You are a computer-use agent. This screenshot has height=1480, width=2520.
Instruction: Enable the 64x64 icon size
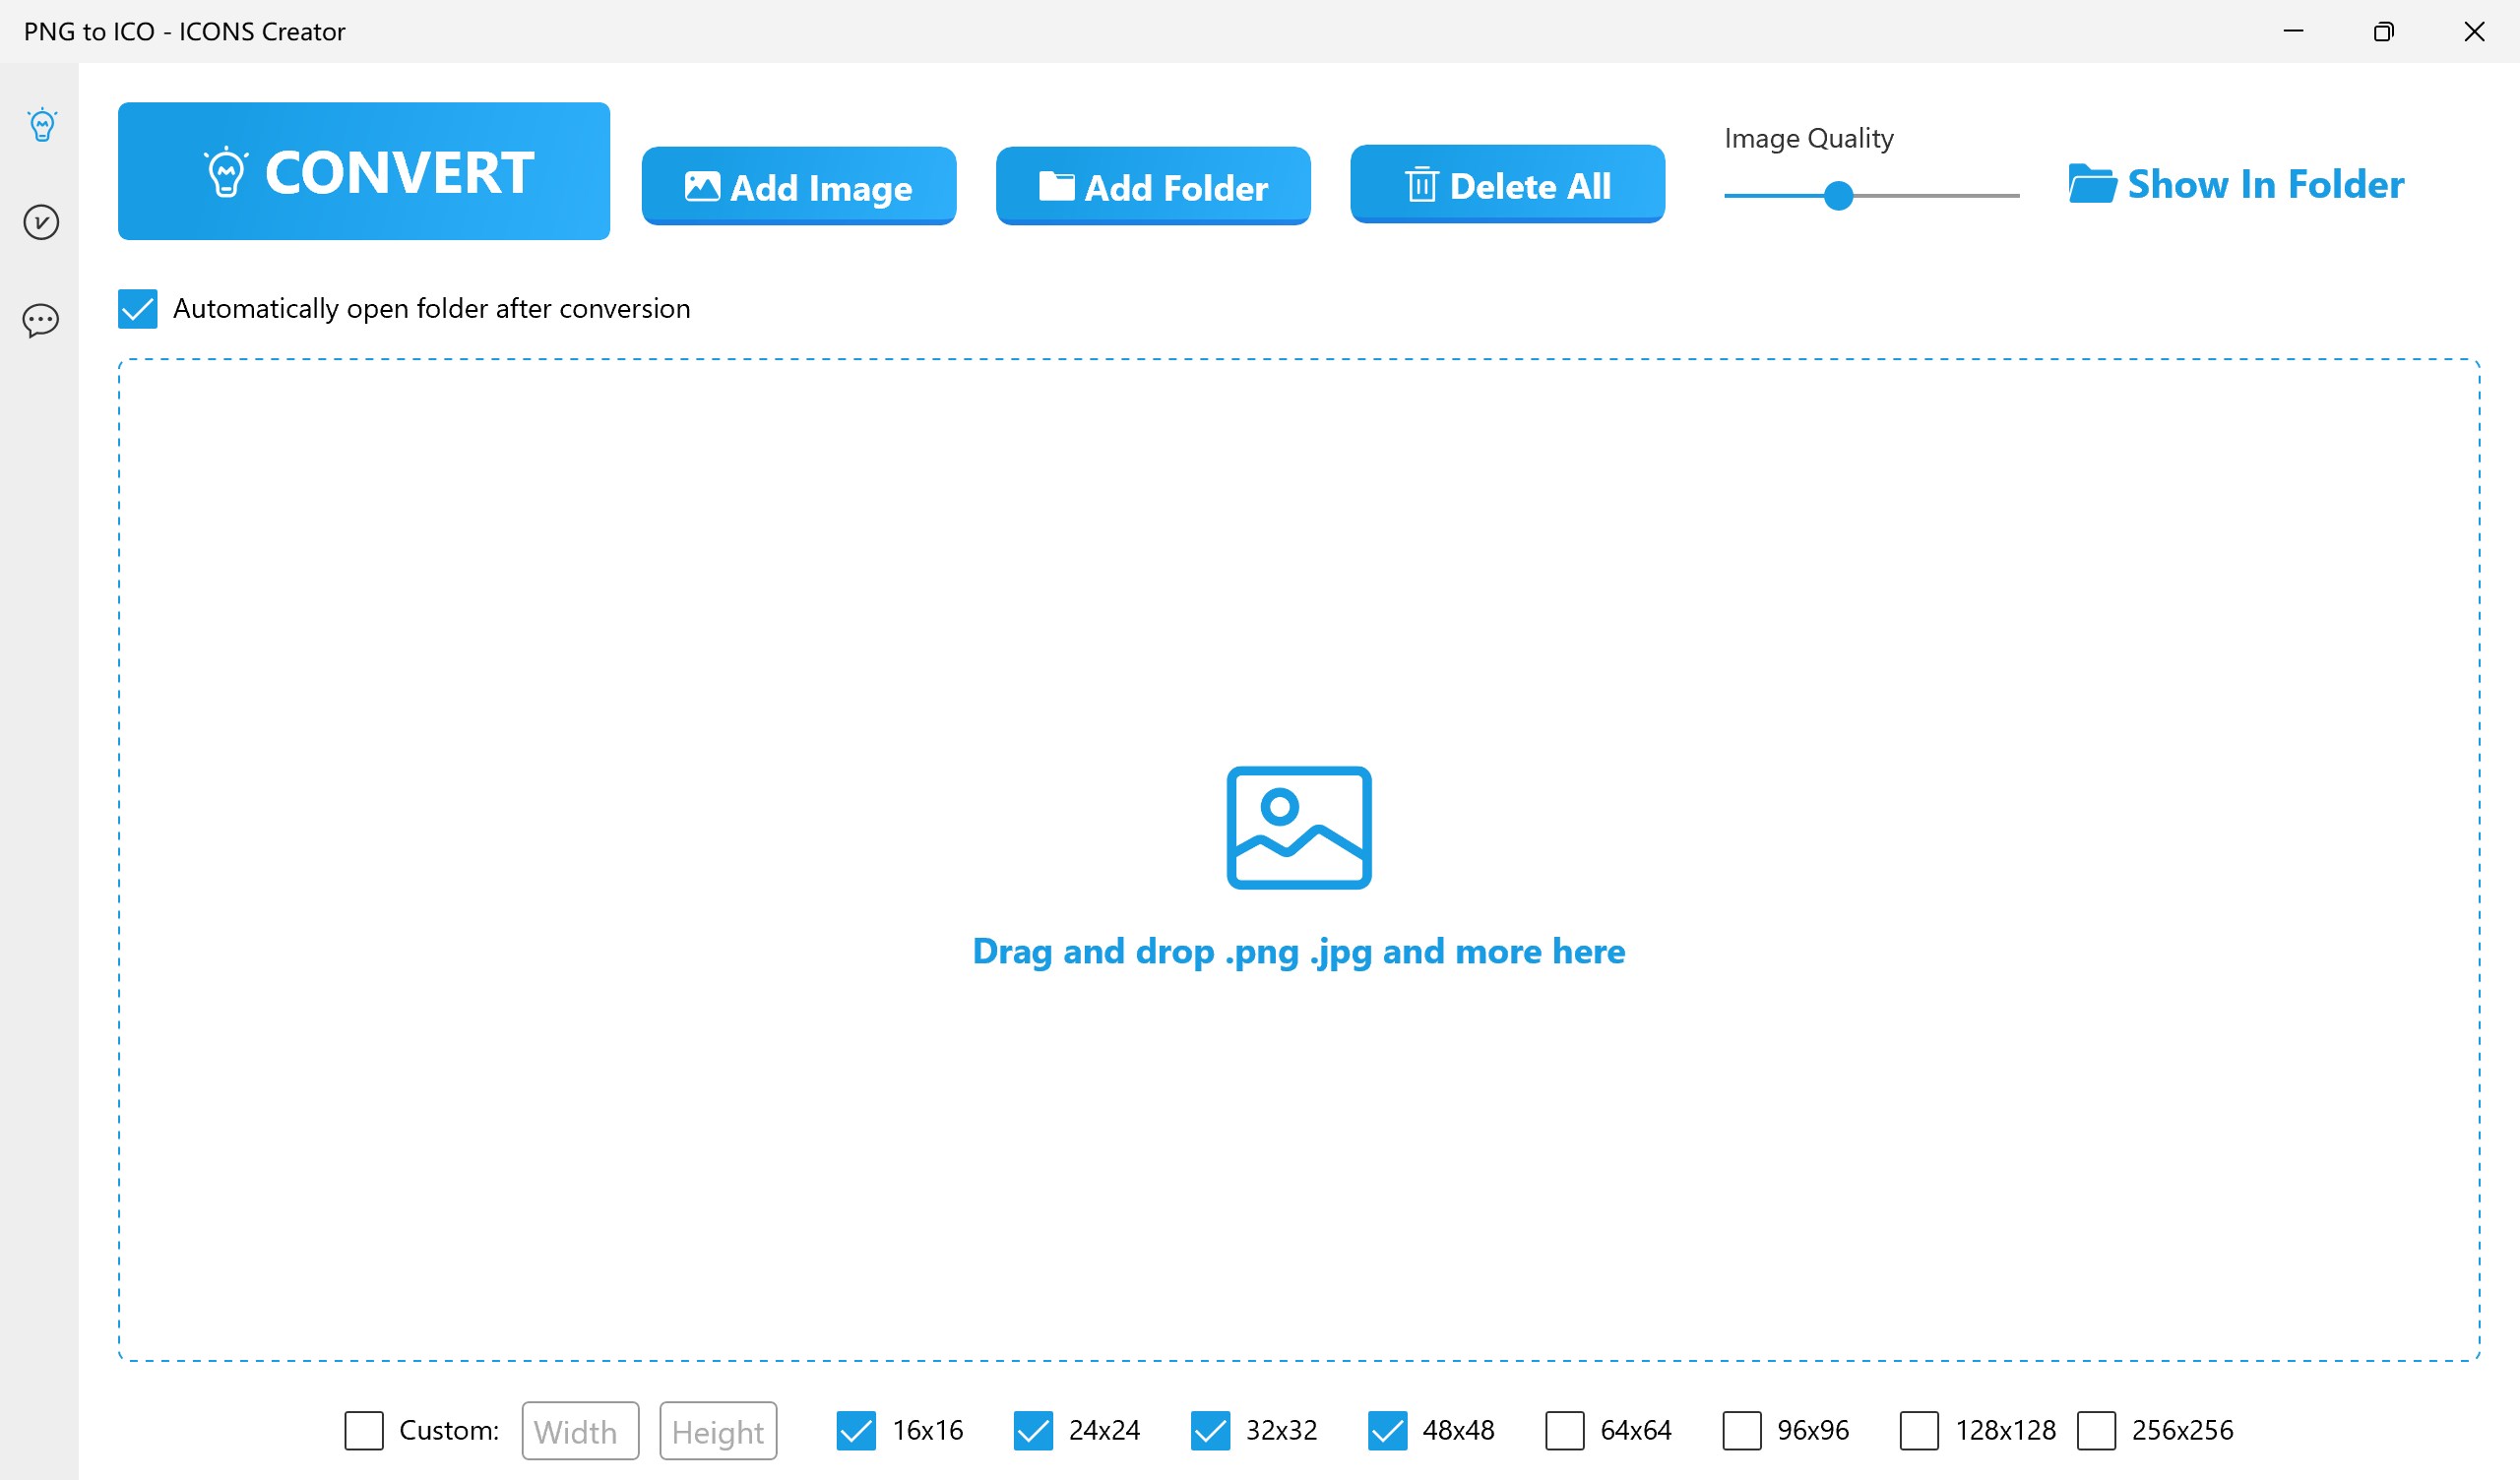click(x=1564, y=1430)
